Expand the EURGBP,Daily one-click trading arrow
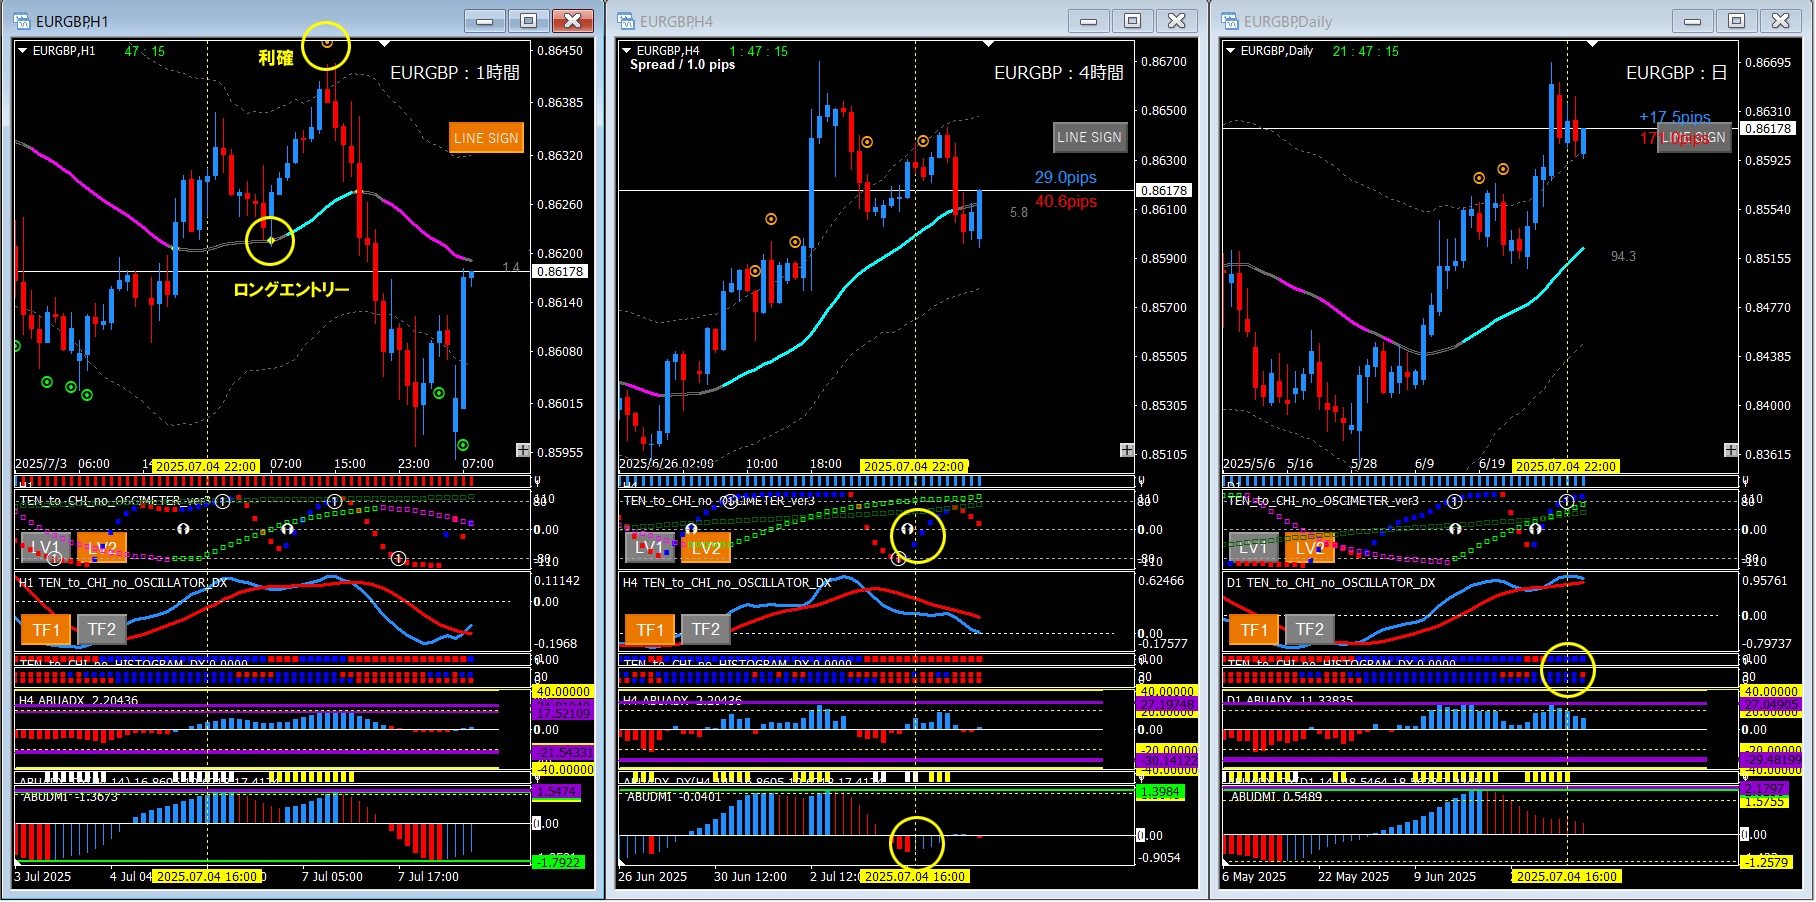The image size is (1816, 902). click(1231, 51)
